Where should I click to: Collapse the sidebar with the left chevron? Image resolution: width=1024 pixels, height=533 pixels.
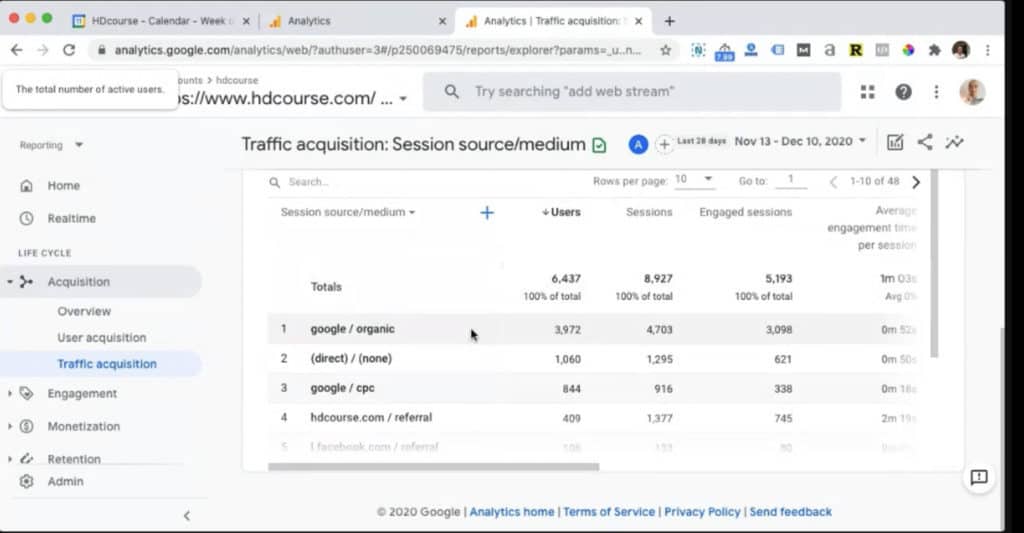187,516
